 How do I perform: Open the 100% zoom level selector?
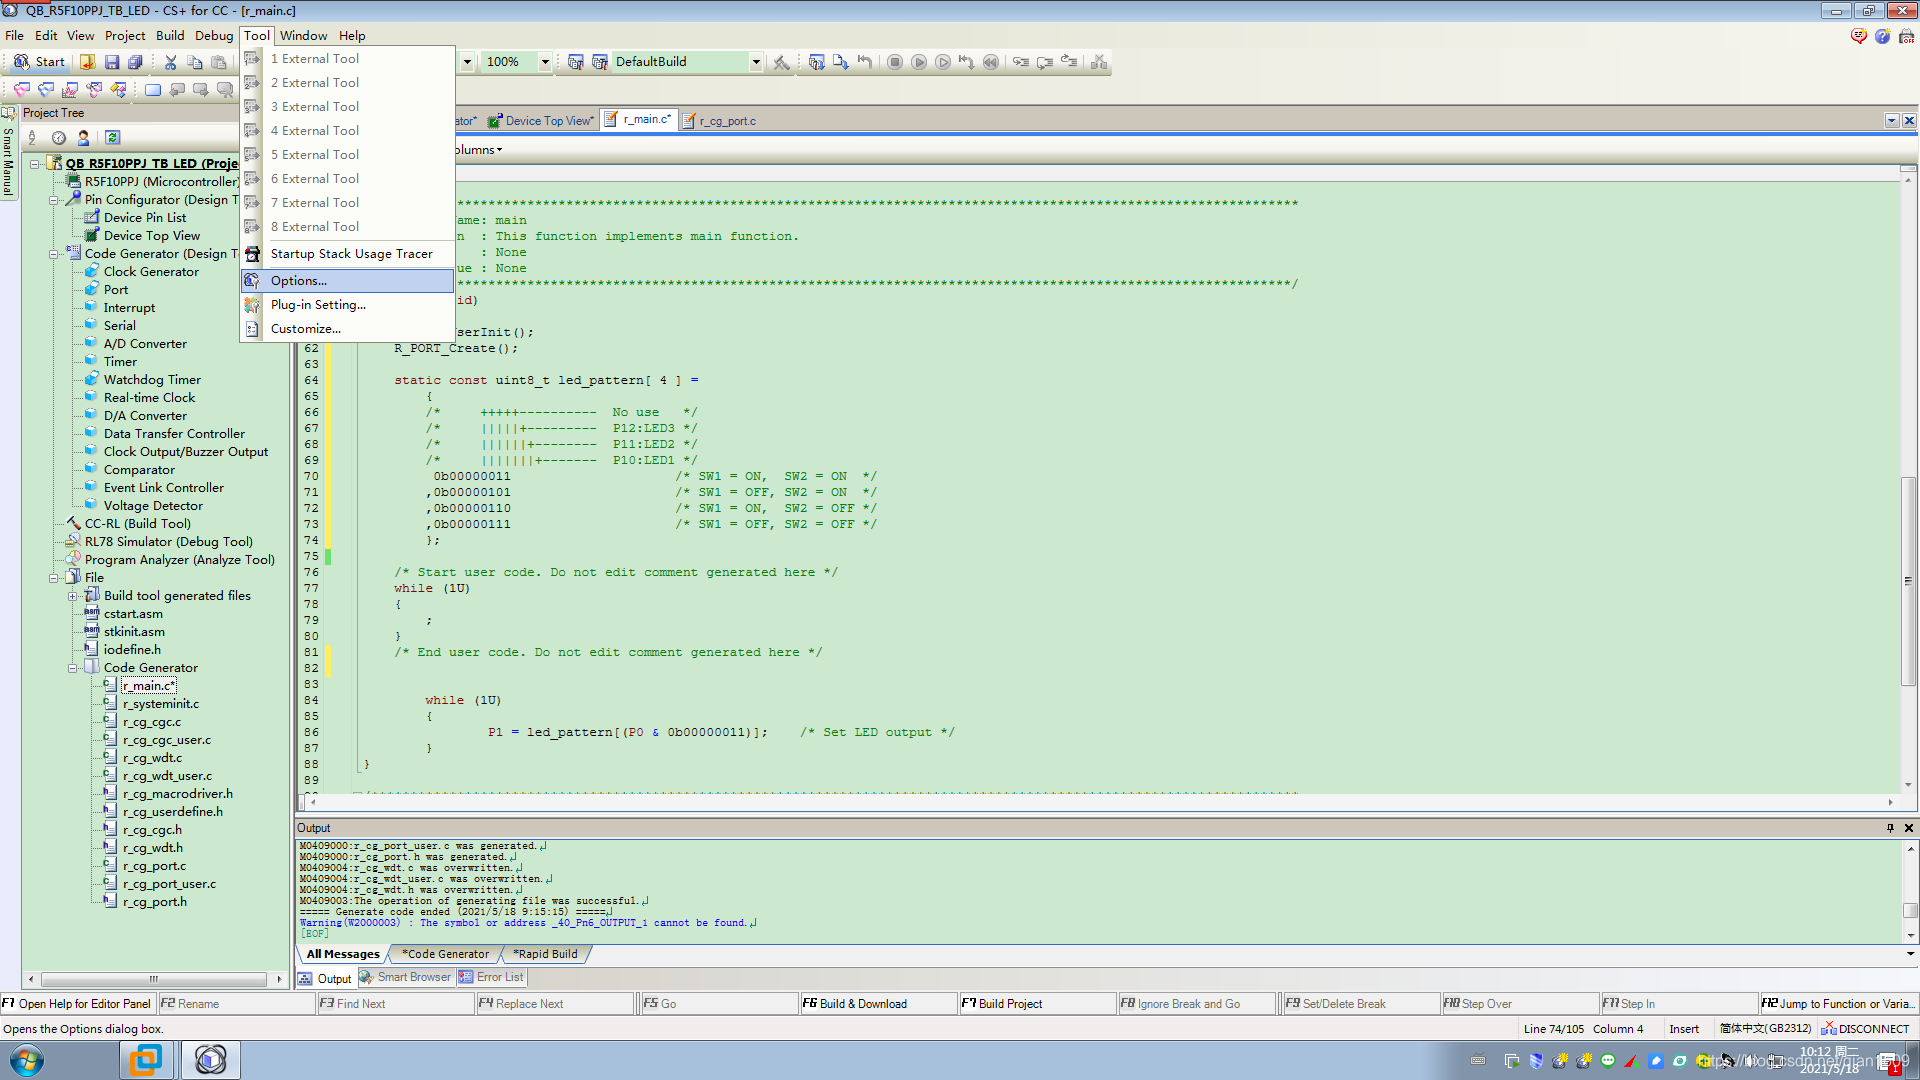tap(545, 62)
